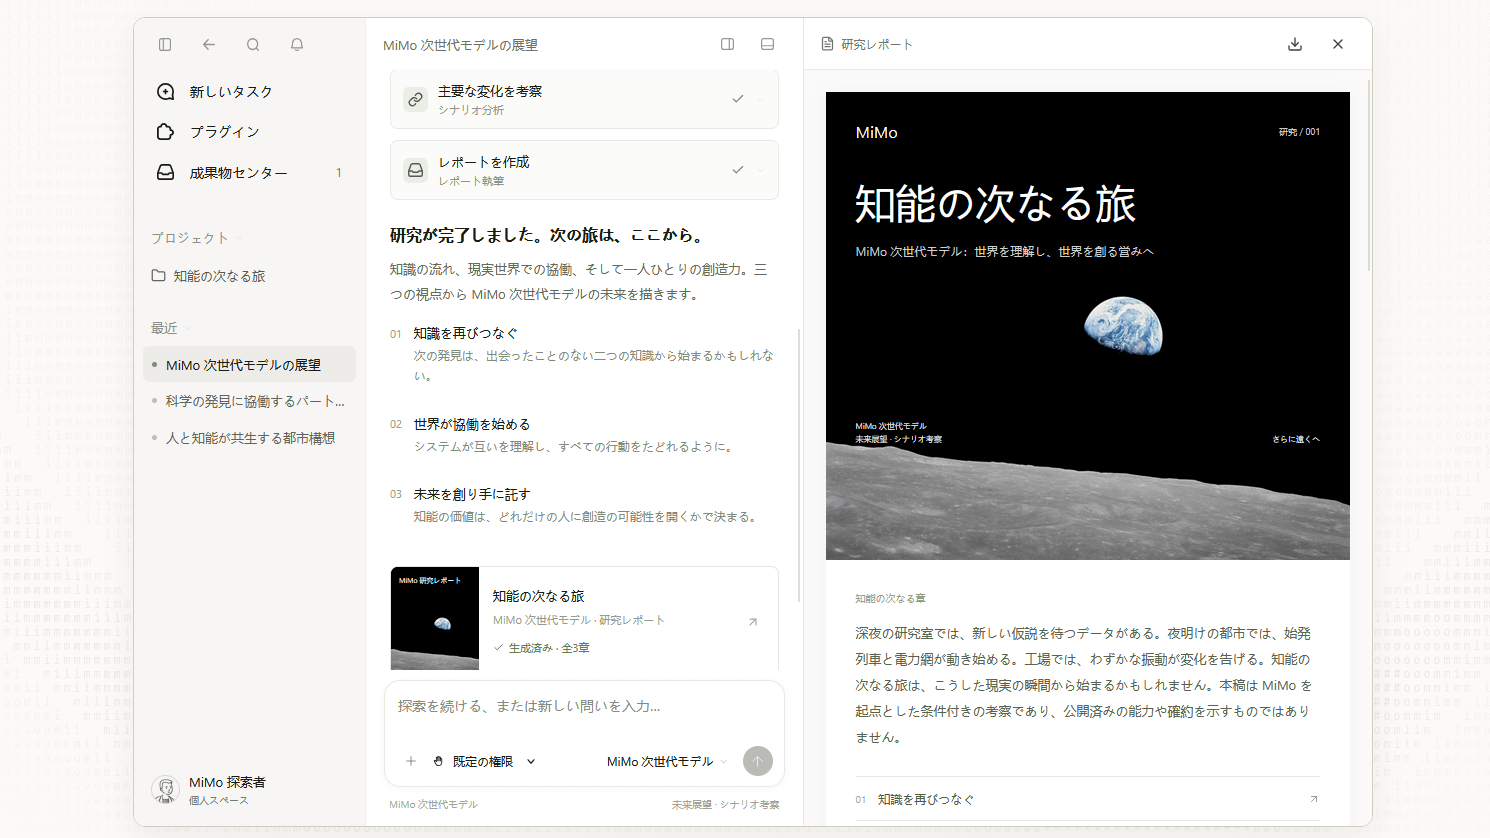Click the chat area vertical scrollbar

798,465
